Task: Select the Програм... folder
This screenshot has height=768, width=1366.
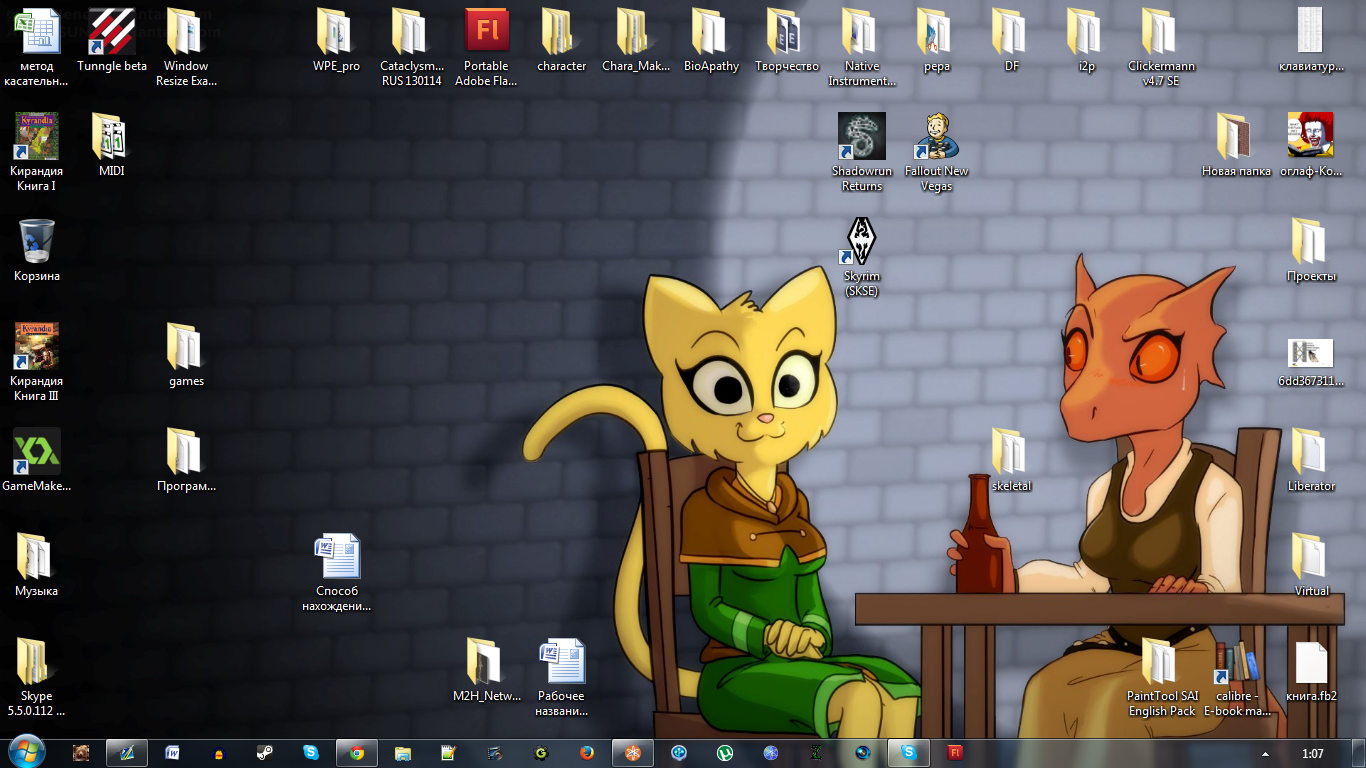Action: click(x=187, y=460)
